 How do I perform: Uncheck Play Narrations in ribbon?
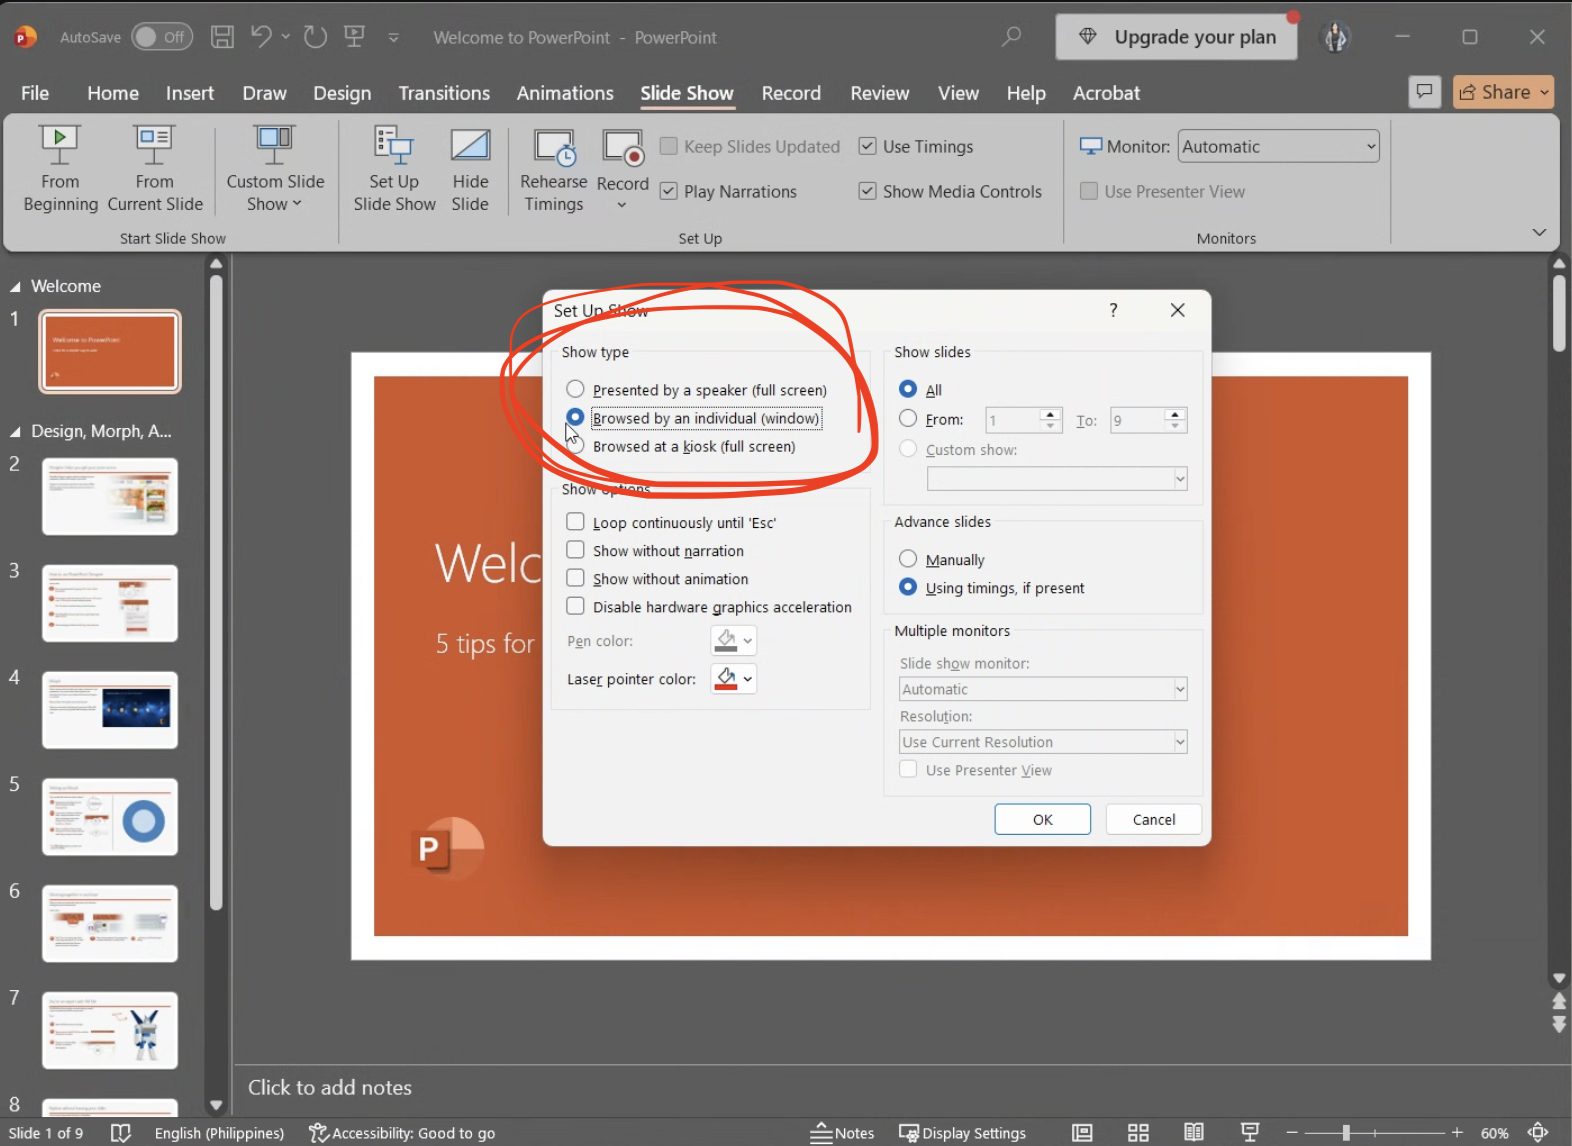(669, 191)
